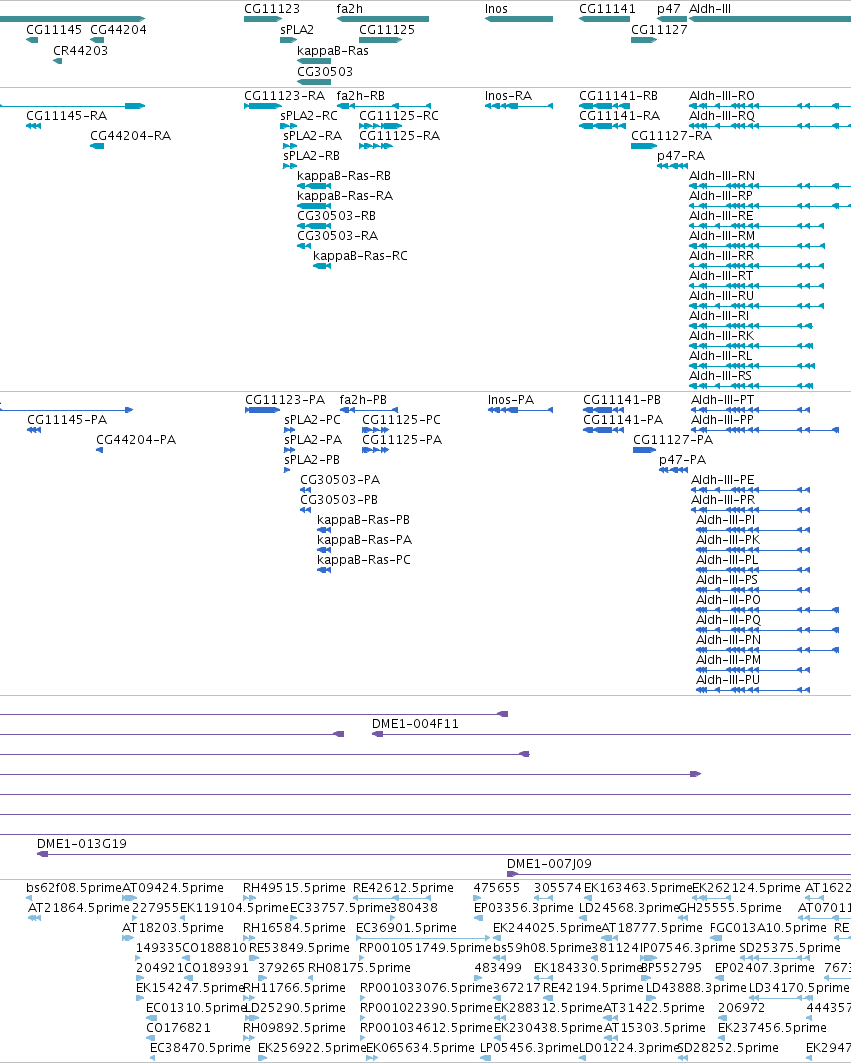This screenshot has width=851, height=1063.
Task: Select transcript sPLA2-RB
Action: [x=311, y=156]
